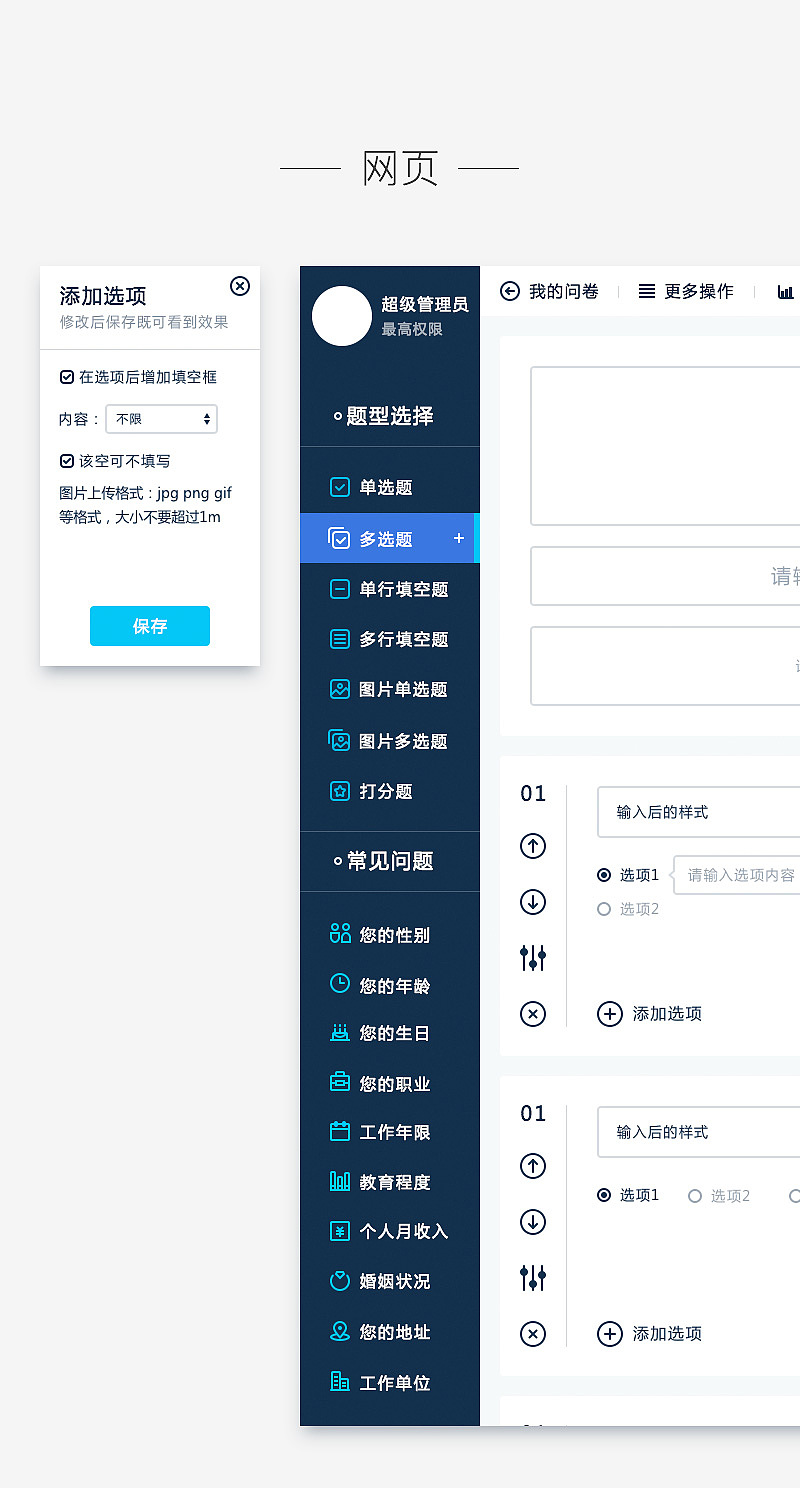800x1488 pixels.
Task: Click the 多行填空题 icon
Action: [340, 639]
